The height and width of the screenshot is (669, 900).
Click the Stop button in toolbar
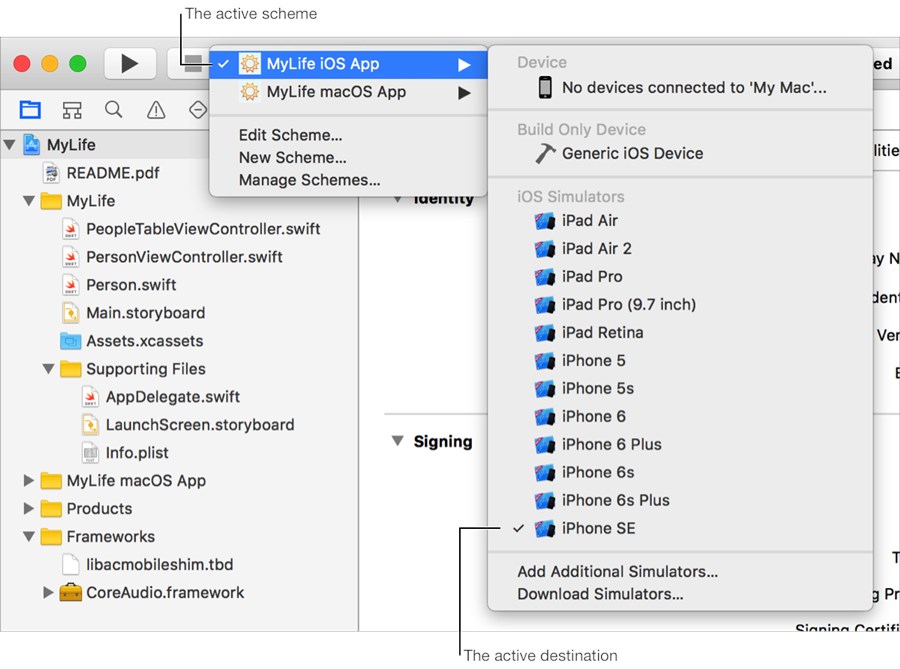click(188, 64)
